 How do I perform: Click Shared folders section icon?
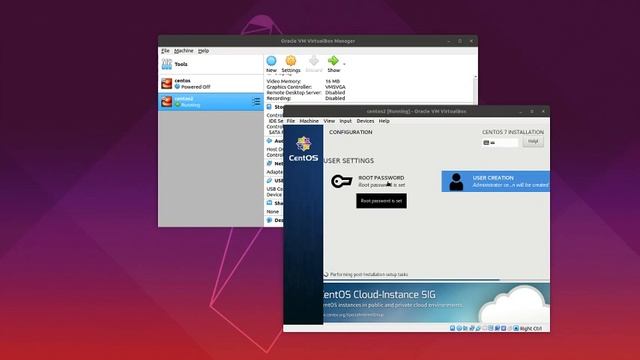269,203
